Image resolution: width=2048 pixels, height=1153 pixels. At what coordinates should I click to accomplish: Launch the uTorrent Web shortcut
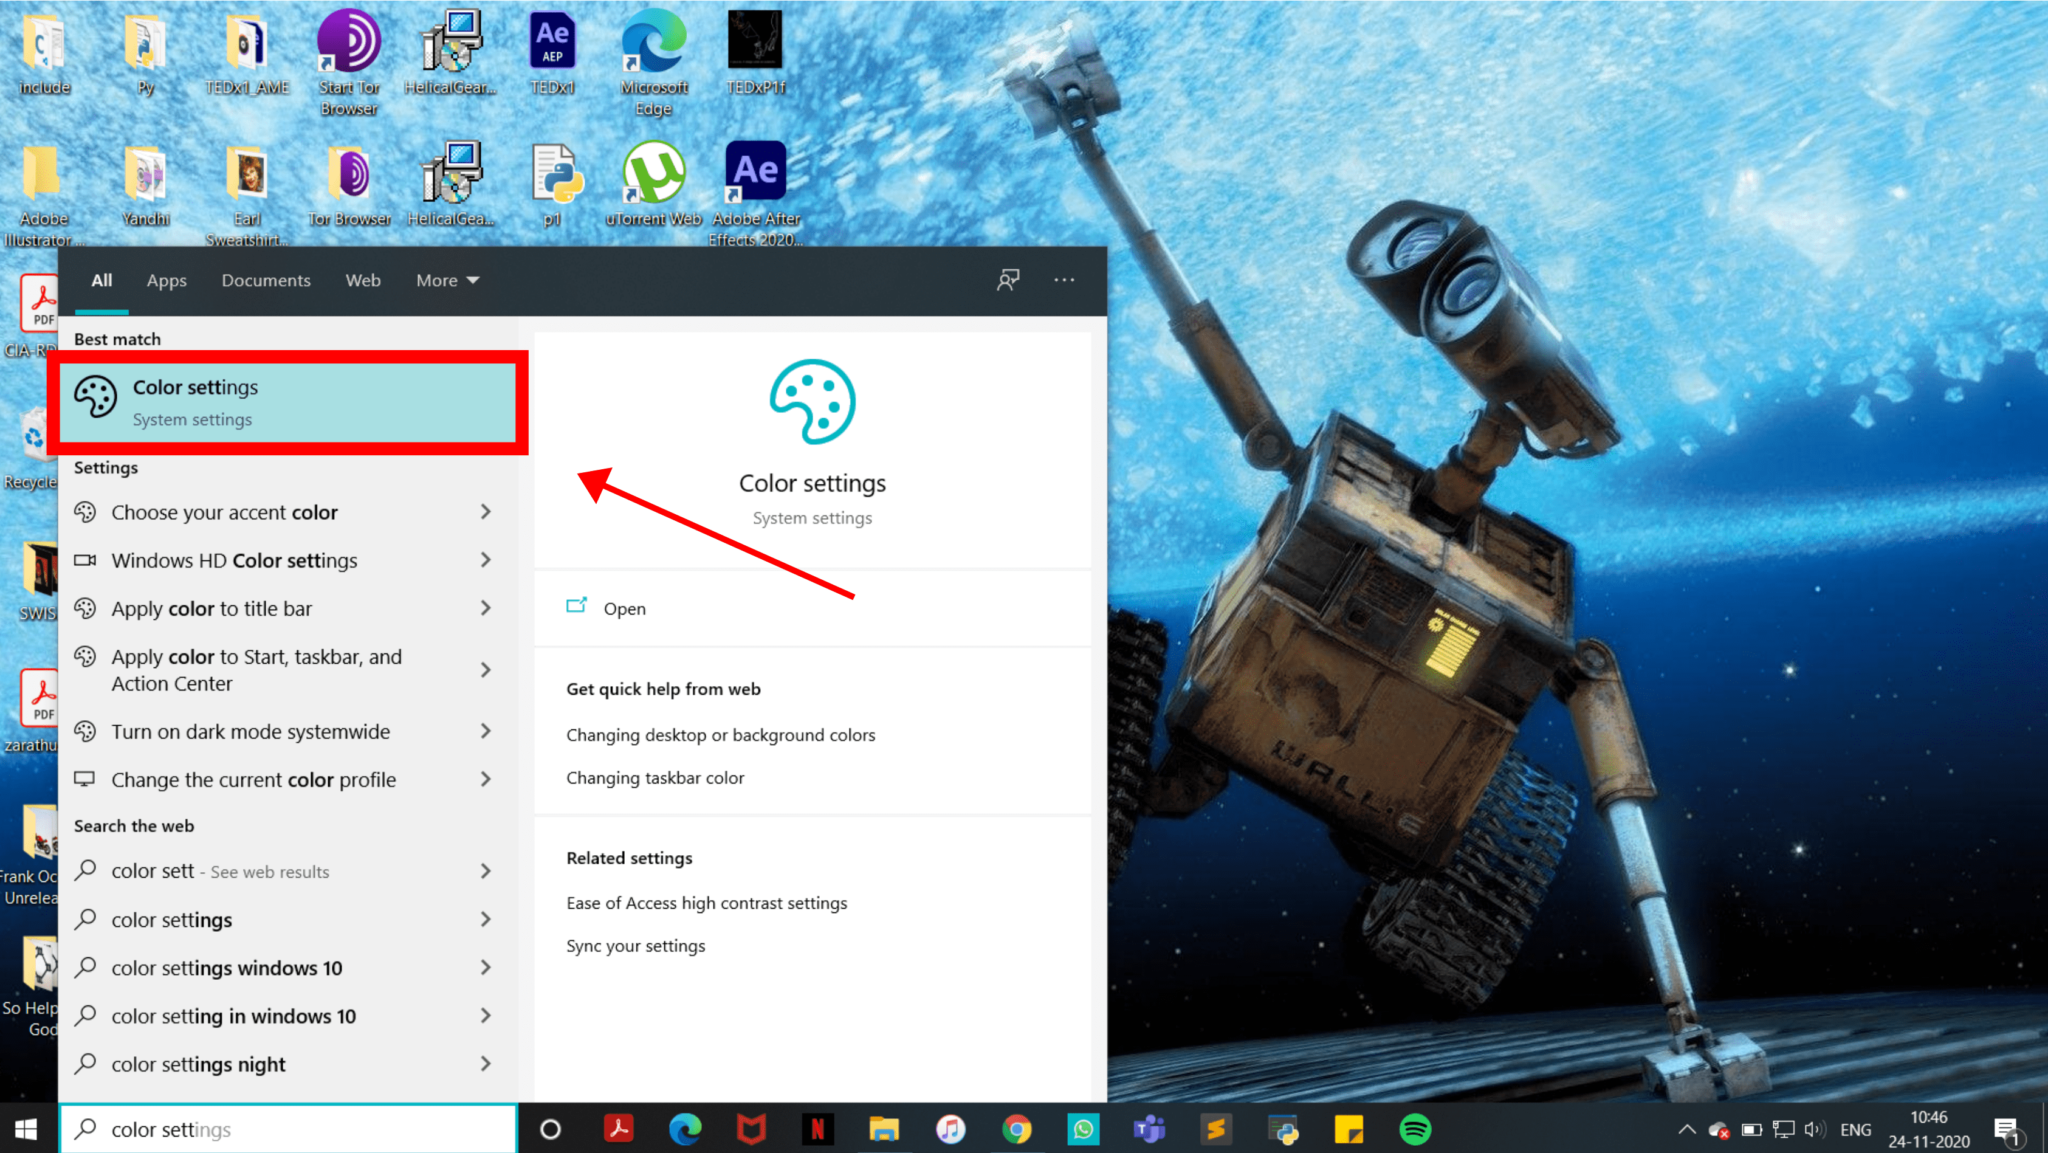(654, 186)
